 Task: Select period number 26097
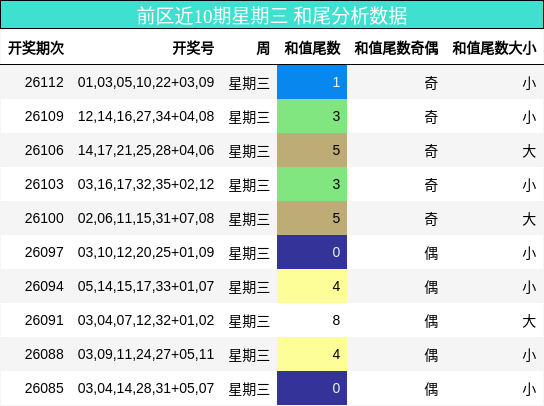(44, 253)
